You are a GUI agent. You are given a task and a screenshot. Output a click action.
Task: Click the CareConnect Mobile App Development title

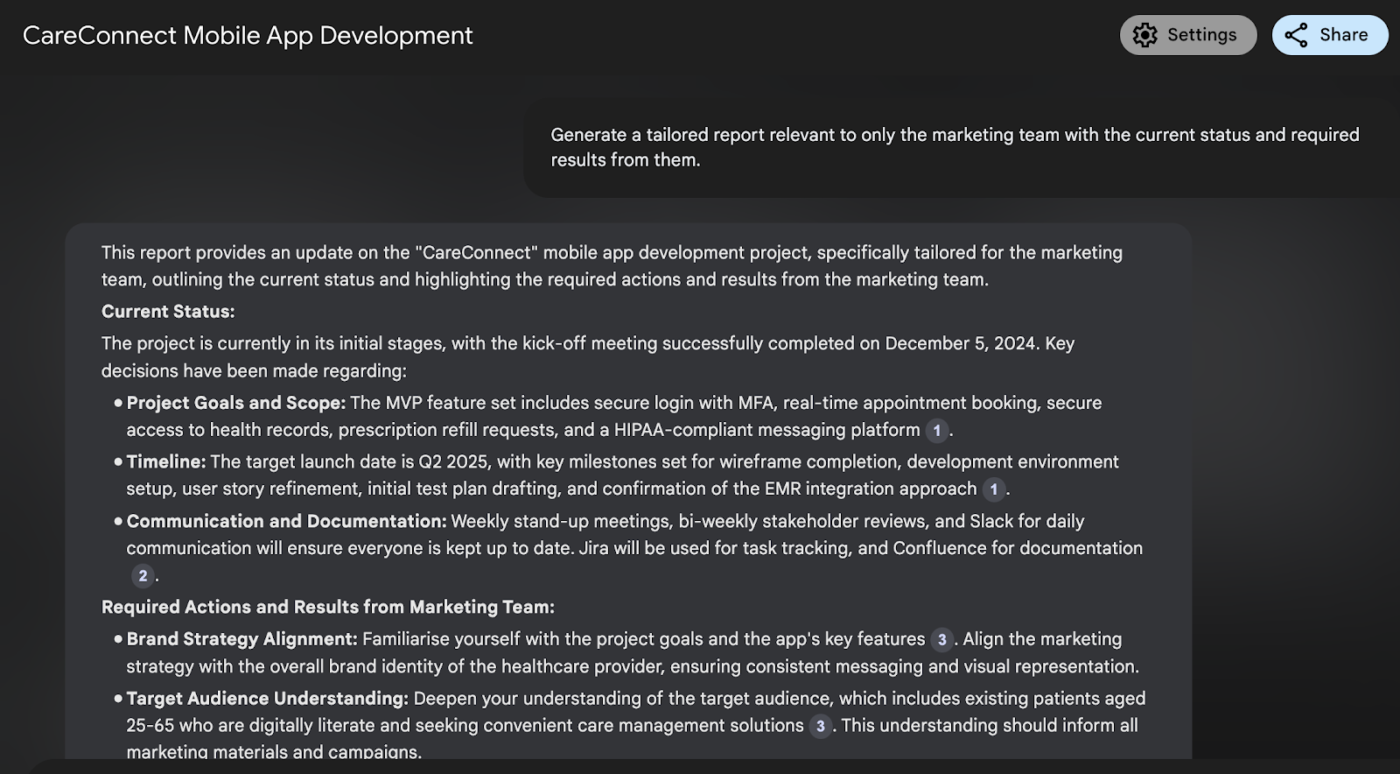(248, 35)
